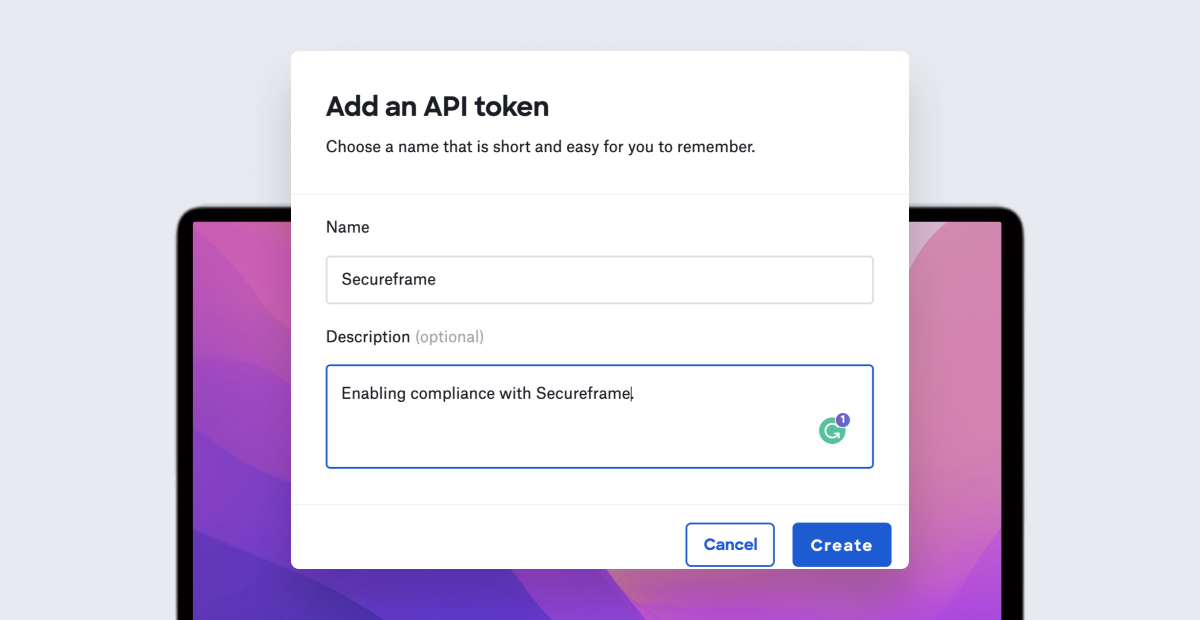The image size is (1200, 620).
Task: Click the Description optional label
Action: (x=405, y=336)
